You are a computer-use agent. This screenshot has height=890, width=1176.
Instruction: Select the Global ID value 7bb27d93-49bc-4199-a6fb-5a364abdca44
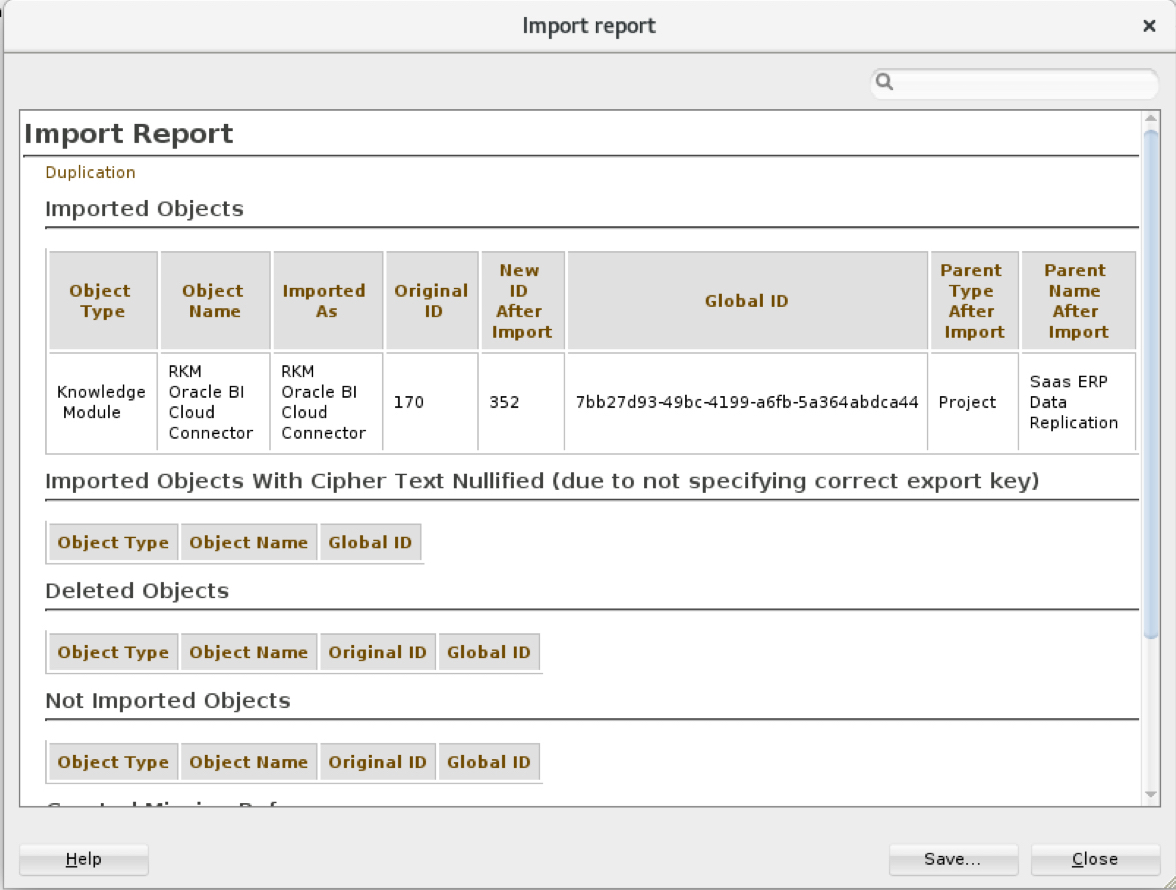tap(747, 402)
